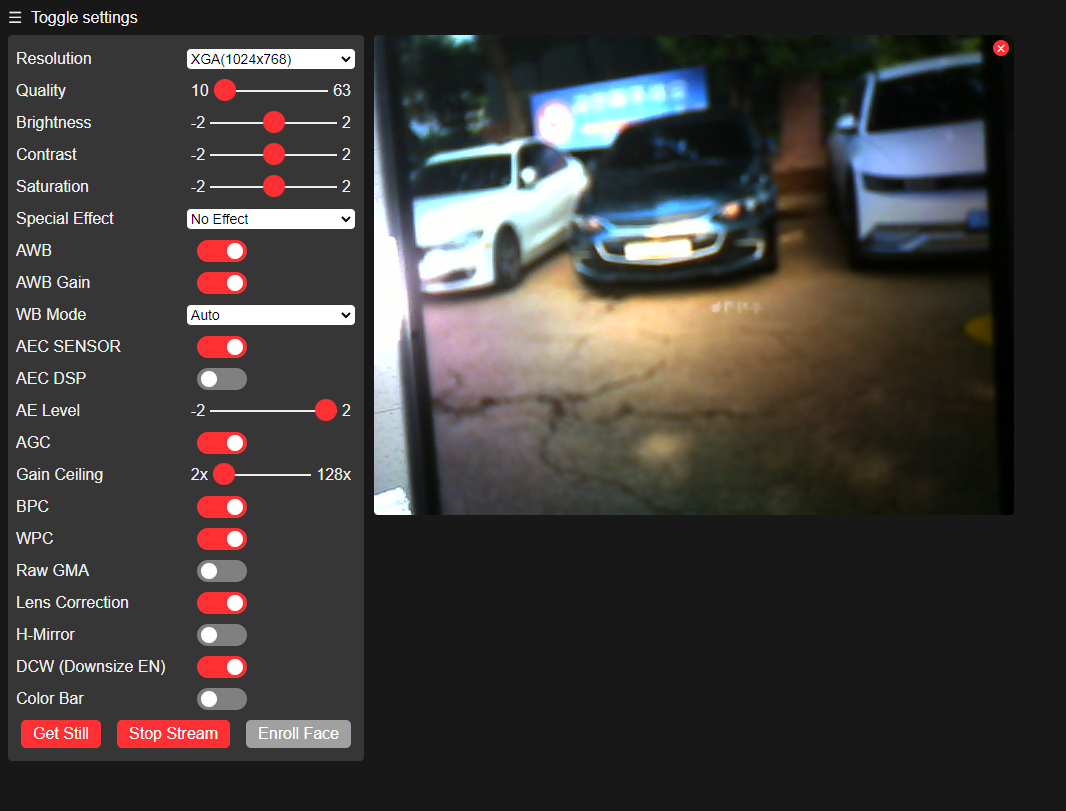1066x811 pixels.
Task: Click the Resolution label text
Action: pos(54,58)
